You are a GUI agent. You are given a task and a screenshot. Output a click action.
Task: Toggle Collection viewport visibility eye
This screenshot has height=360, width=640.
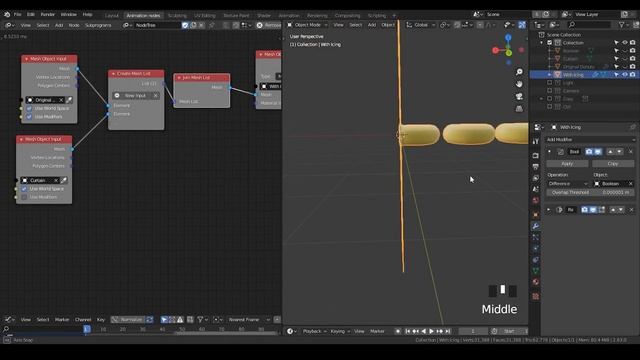(624, 43)
